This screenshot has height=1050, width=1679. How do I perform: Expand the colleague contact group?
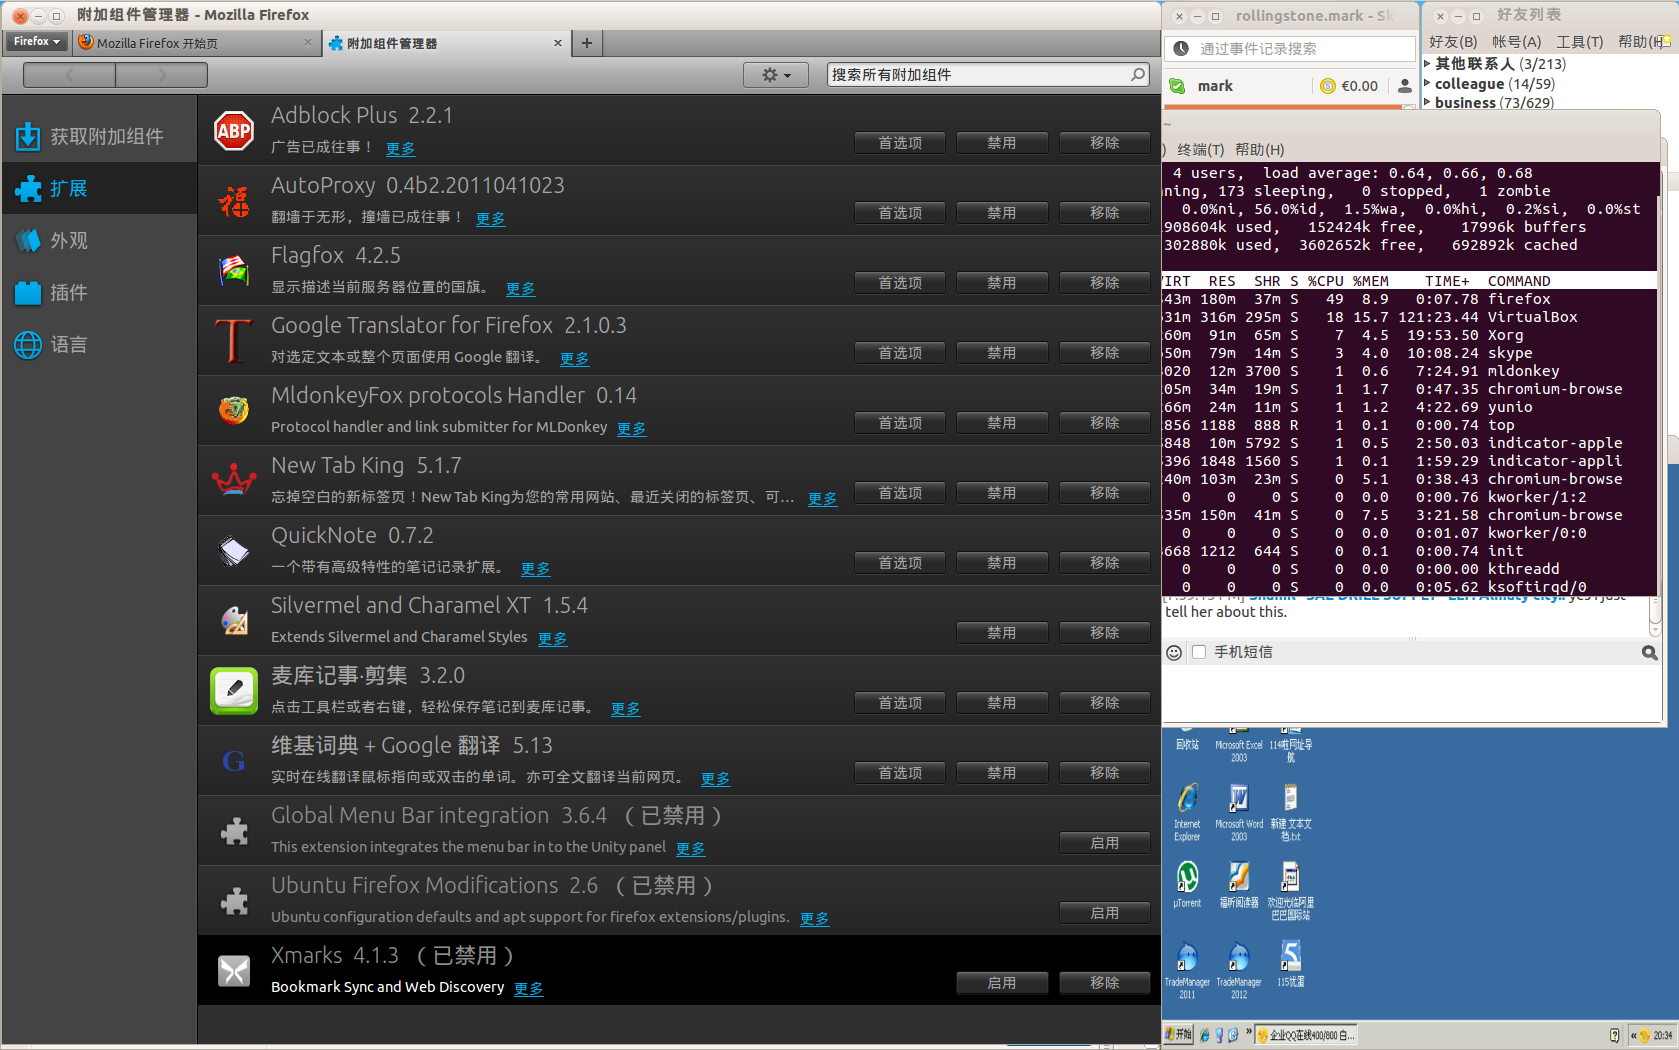[1427, 83]
